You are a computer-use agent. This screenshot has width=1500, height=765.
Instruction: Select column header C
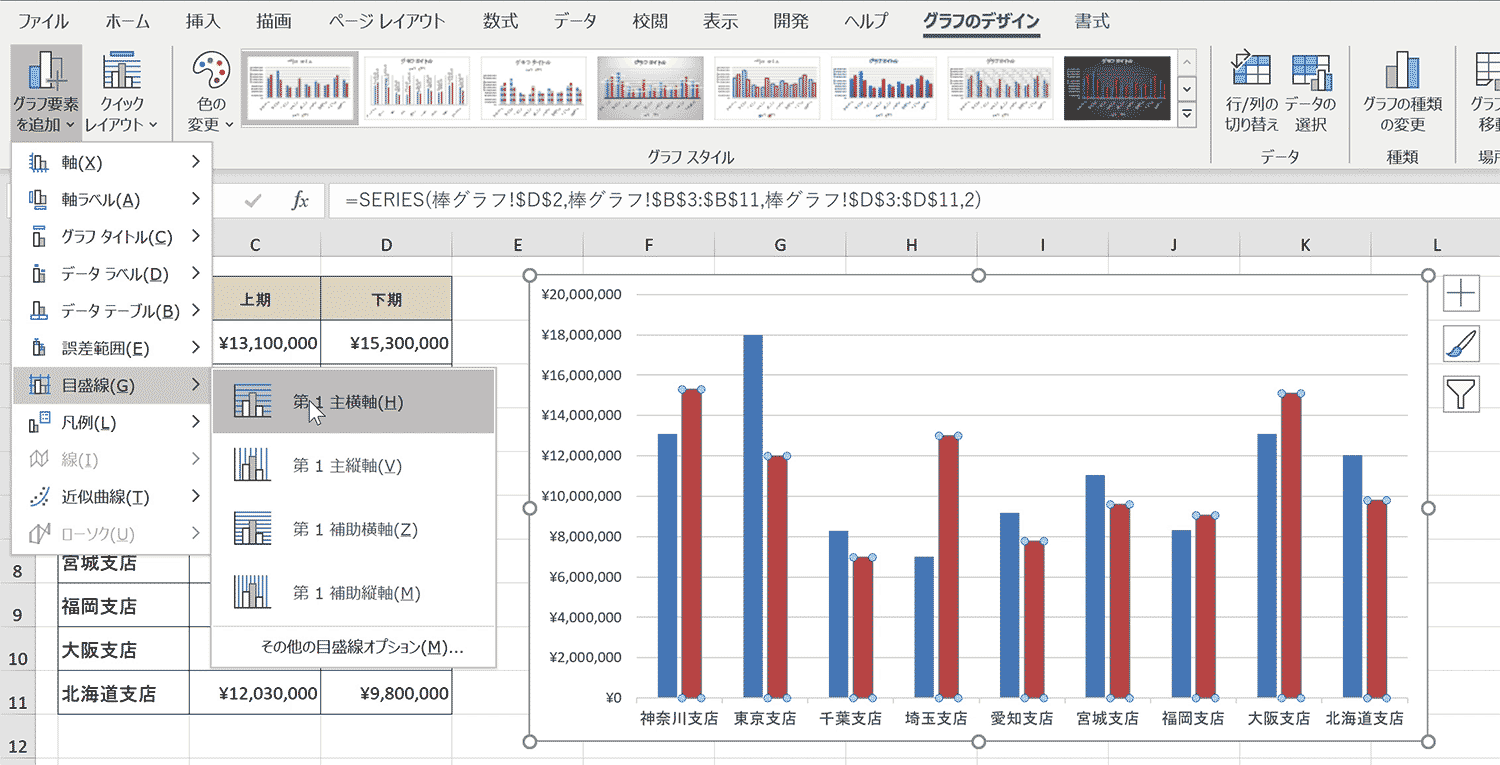pos(255,245)
